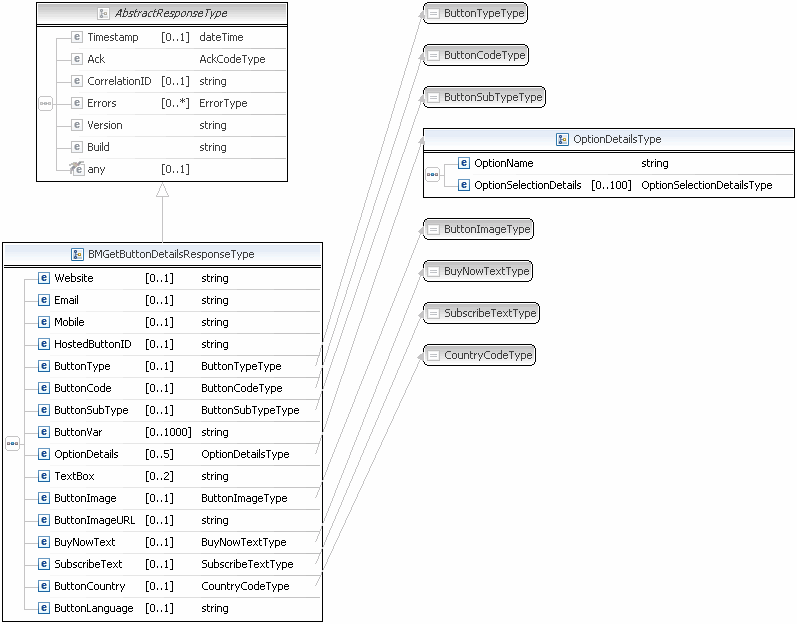Click the element icon next to OptionDetails
Viewport: 797px width, 624px height.
44,454
